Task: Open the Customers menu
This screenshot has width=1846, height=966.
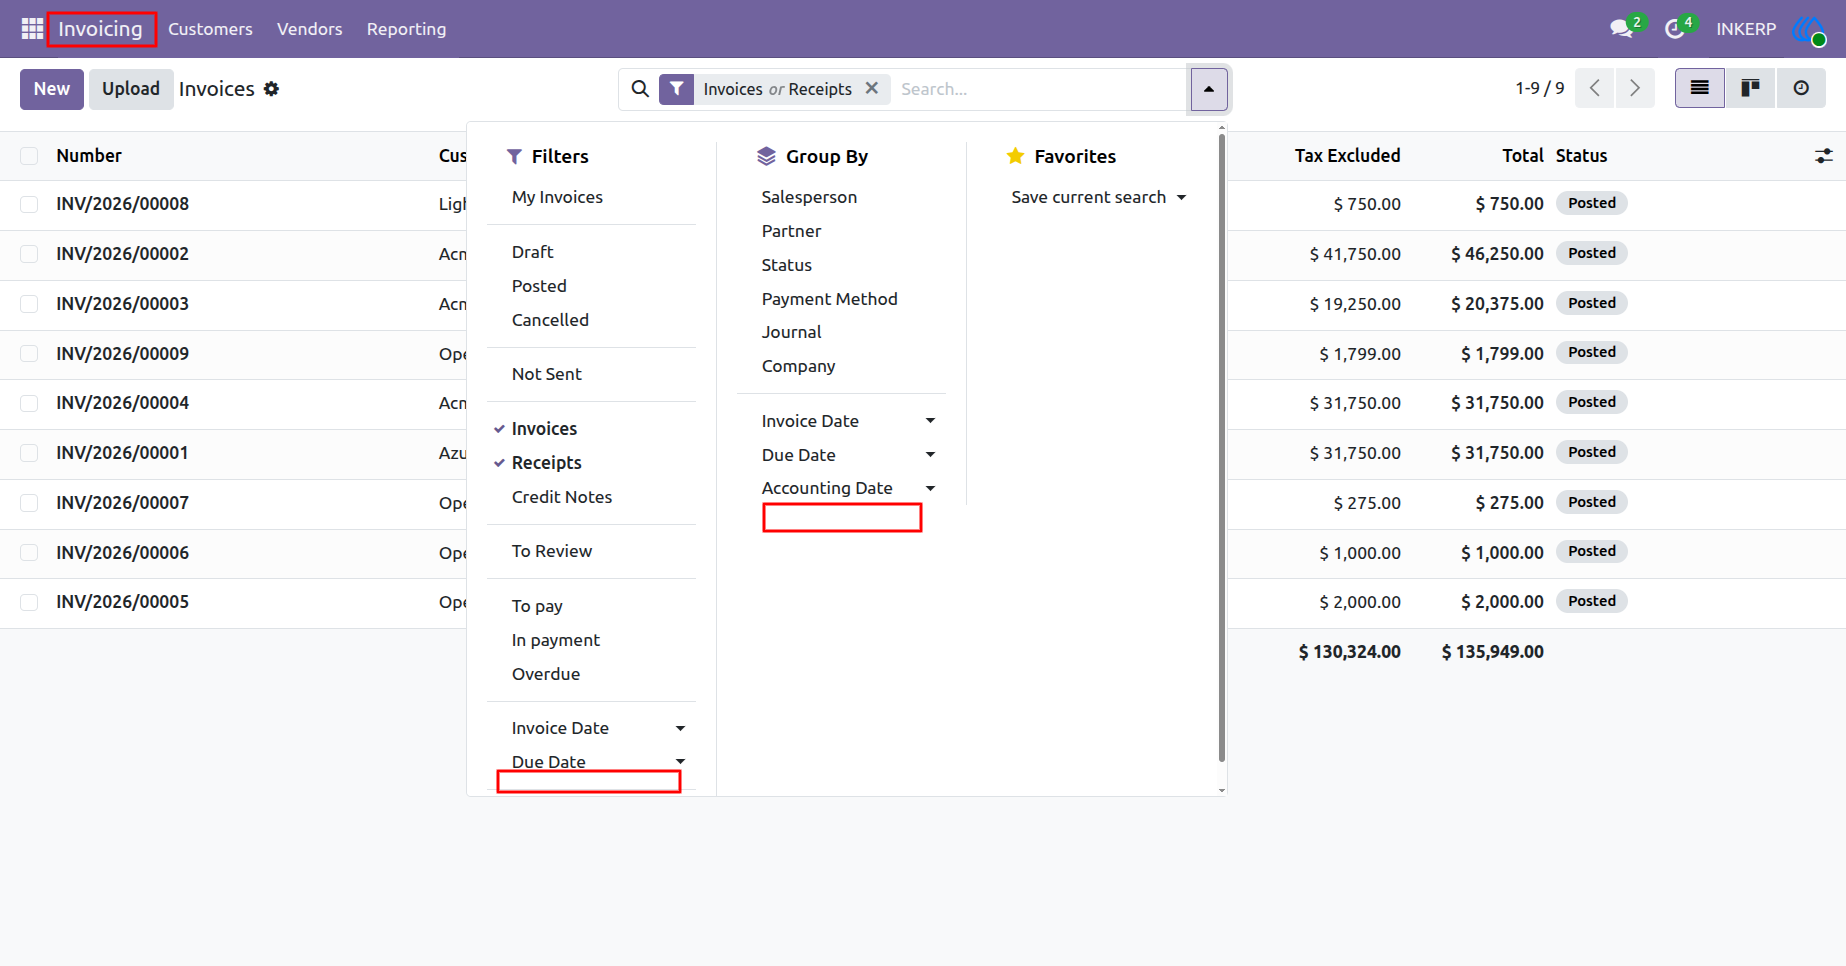Action: coord(210,29)
